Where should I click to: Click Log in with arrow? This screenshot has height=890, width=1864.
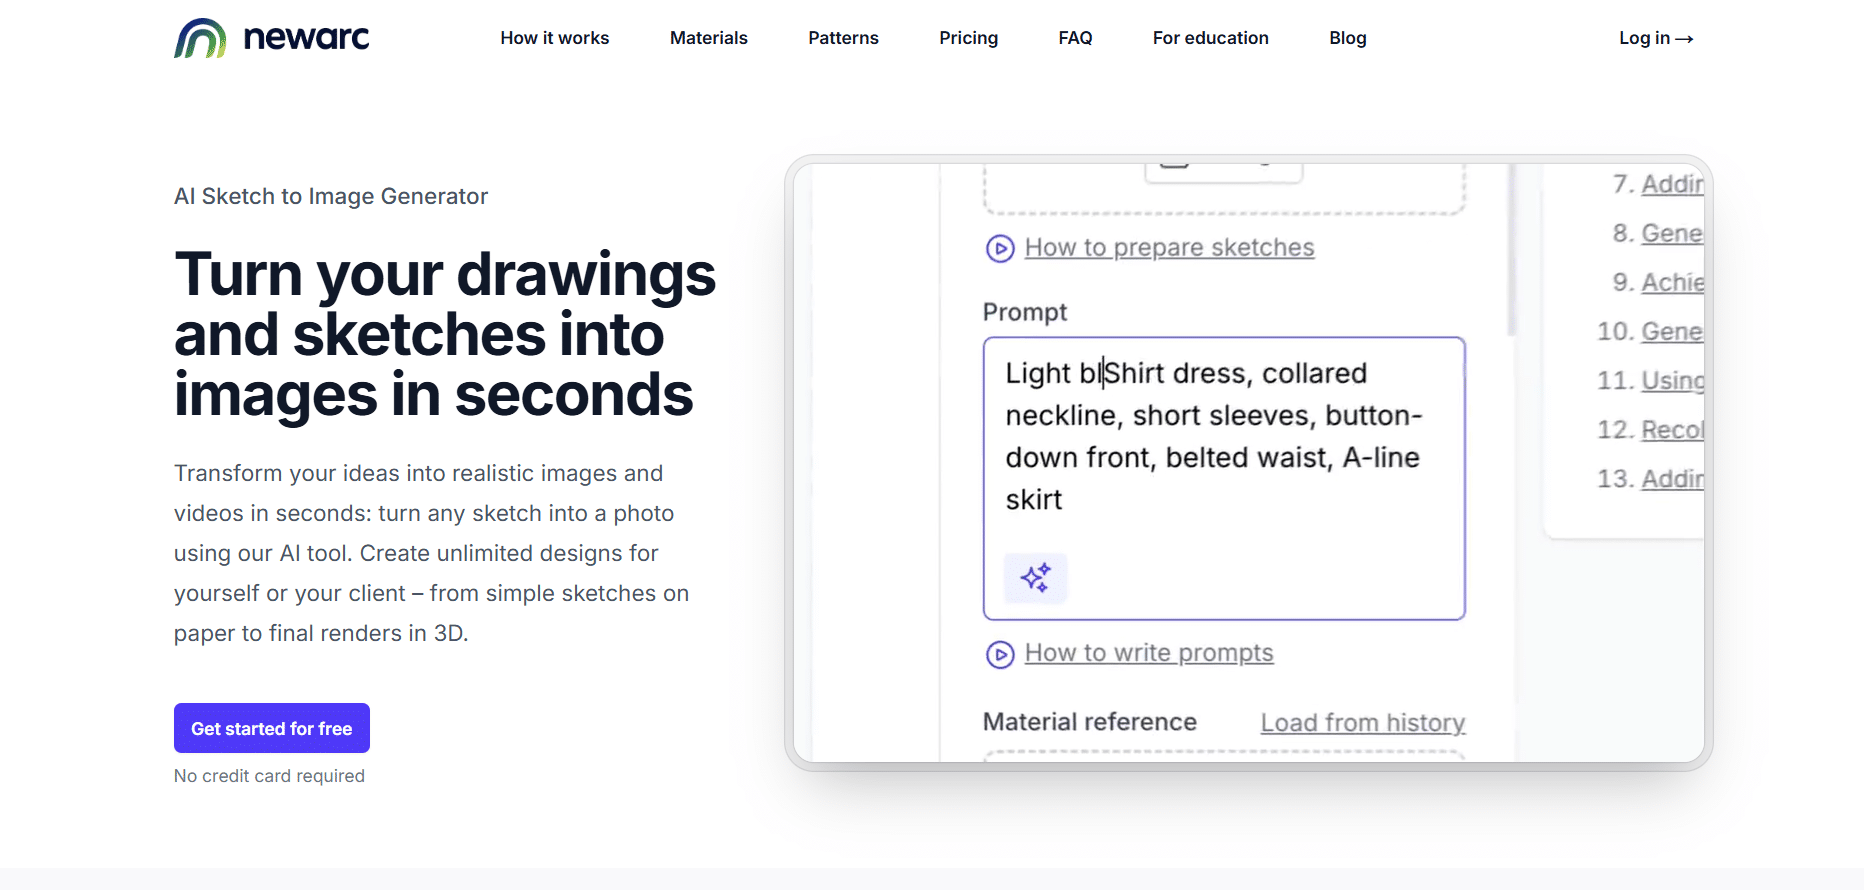1656,38
